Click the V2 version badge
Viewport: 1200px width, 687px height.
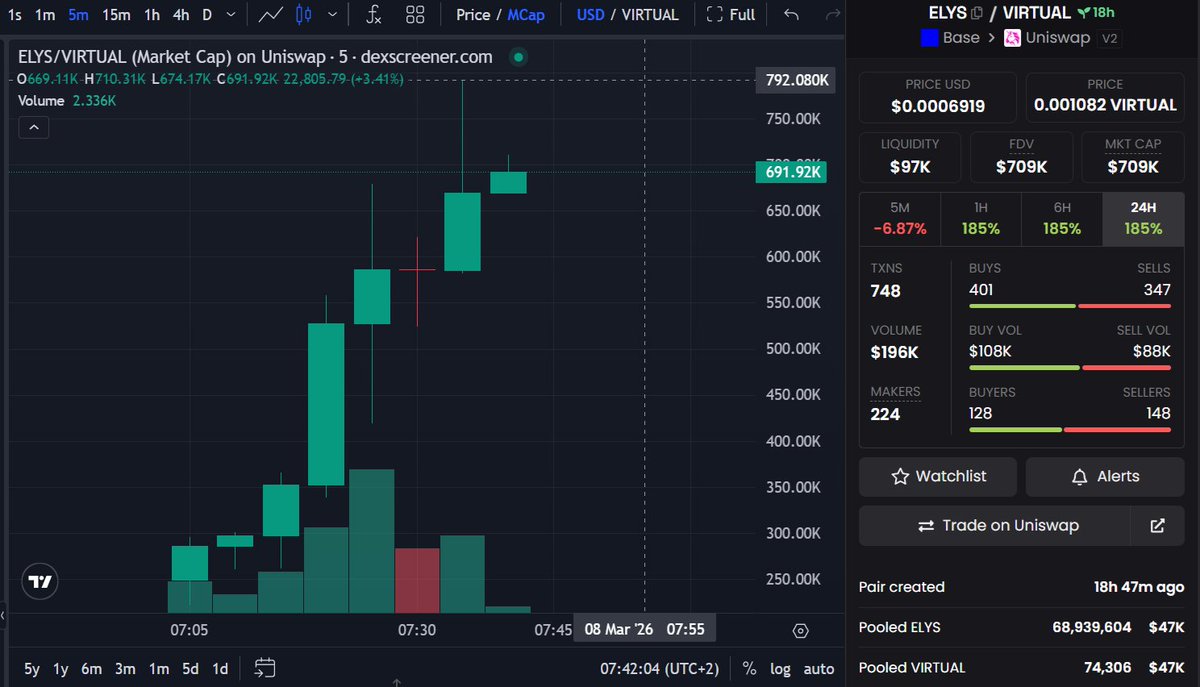(x=1108, y=38)
